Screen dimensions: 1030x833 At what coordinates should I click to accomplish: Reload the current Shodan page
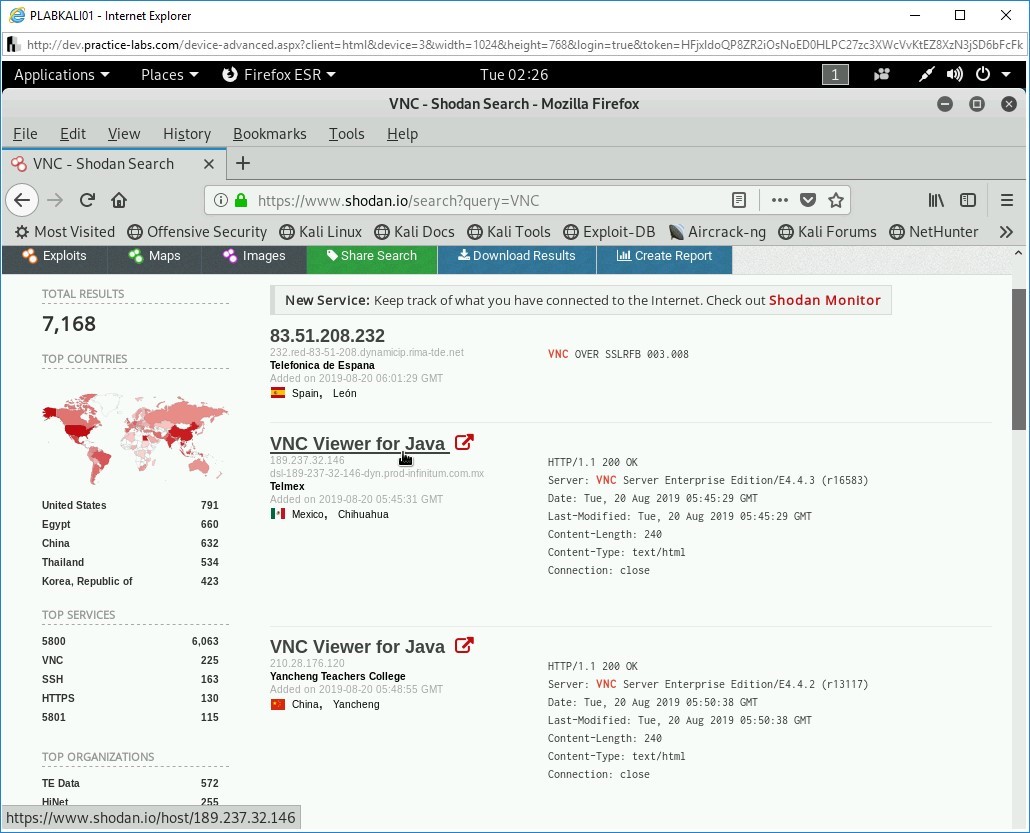point(87,200)
